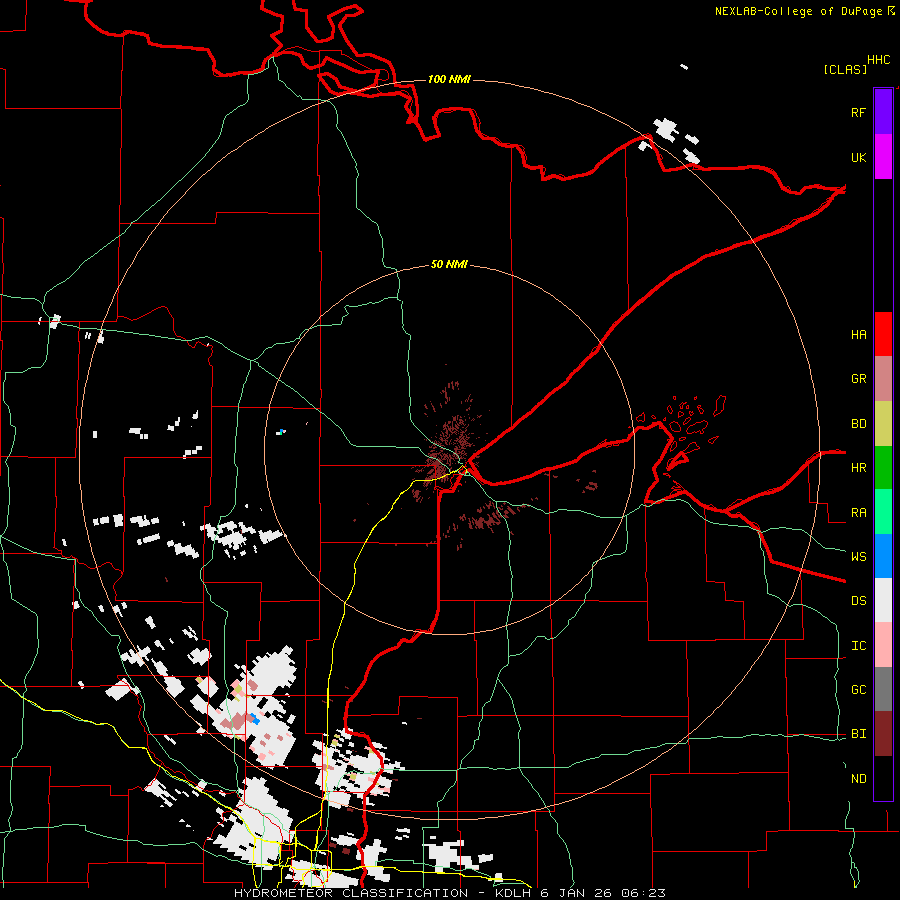
Task: Click the HA legend label
Action: pyautogui.click(x=858, y=335)
